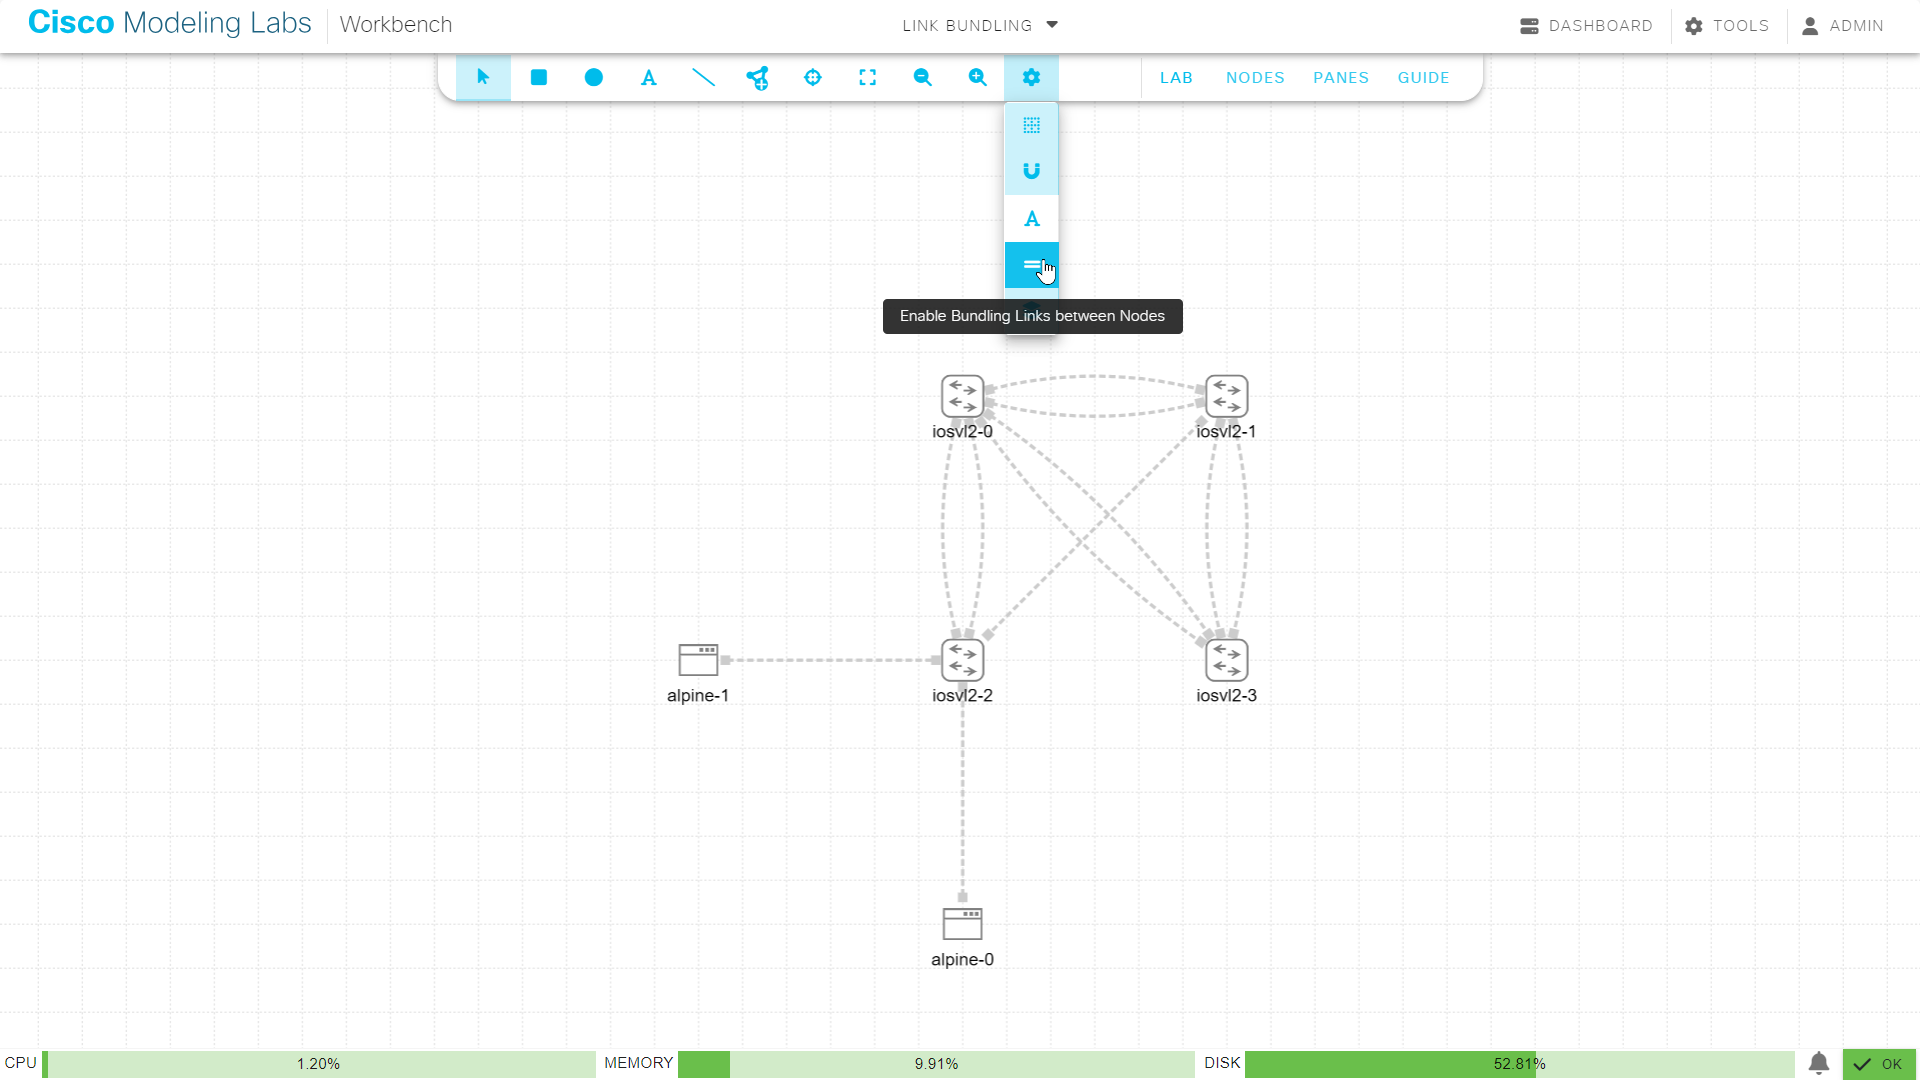Image resolution: width=1920 pixels, height=1080 pixels.
Task: Enable Bundling Links between Nodes
Action: pyautogui.click(x=1031, y=265)
